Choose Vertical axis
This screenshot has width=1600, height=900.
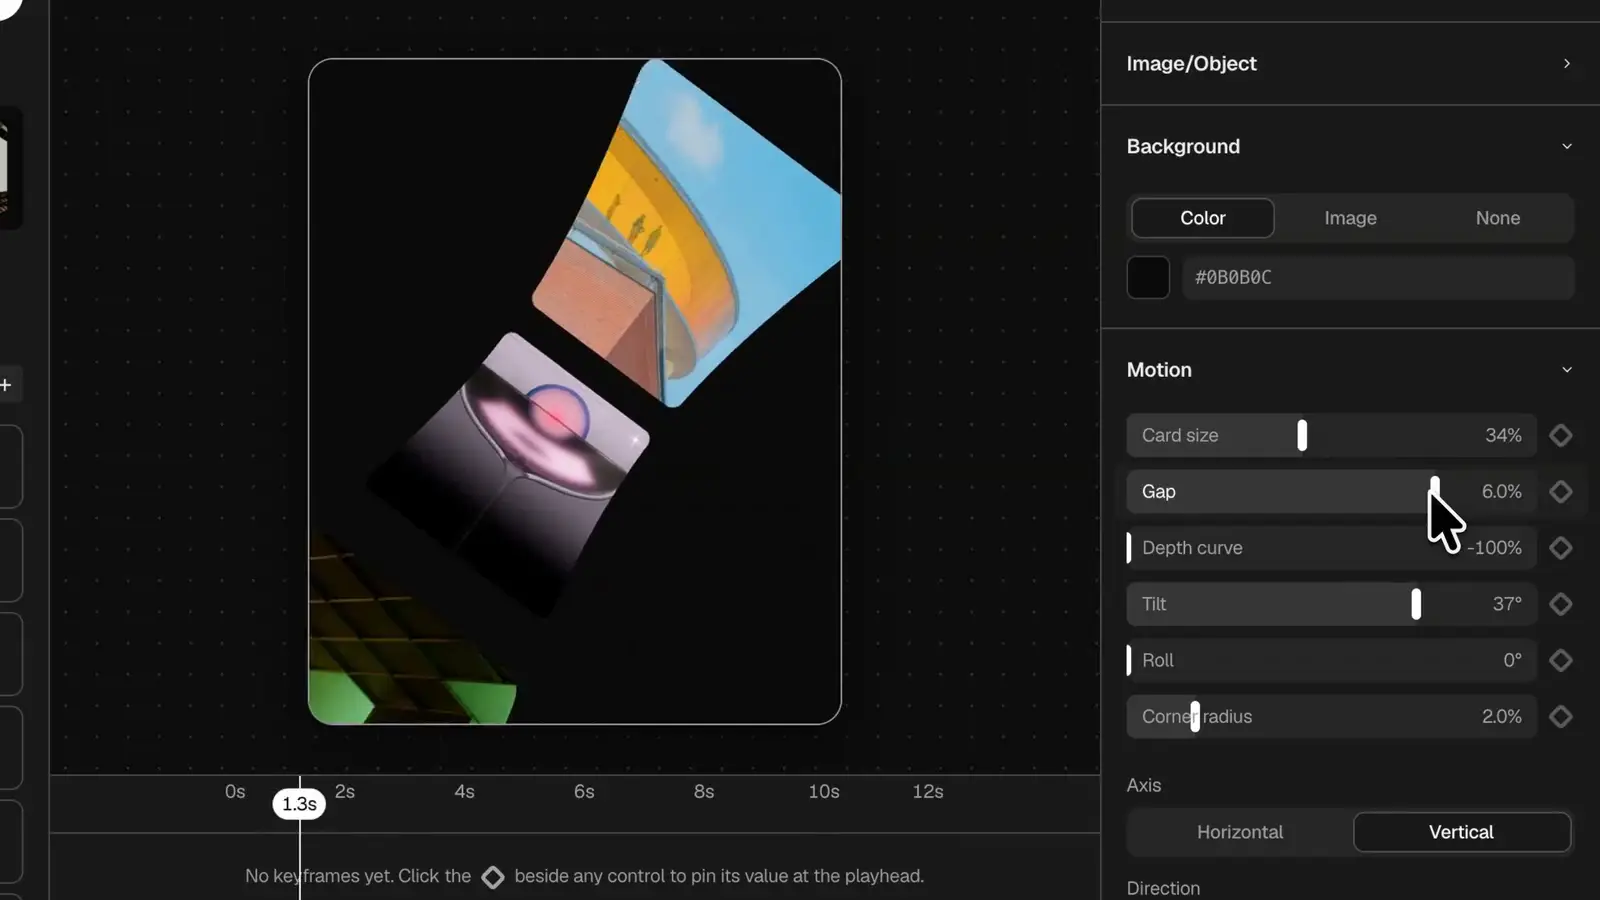pos(1461,832)
